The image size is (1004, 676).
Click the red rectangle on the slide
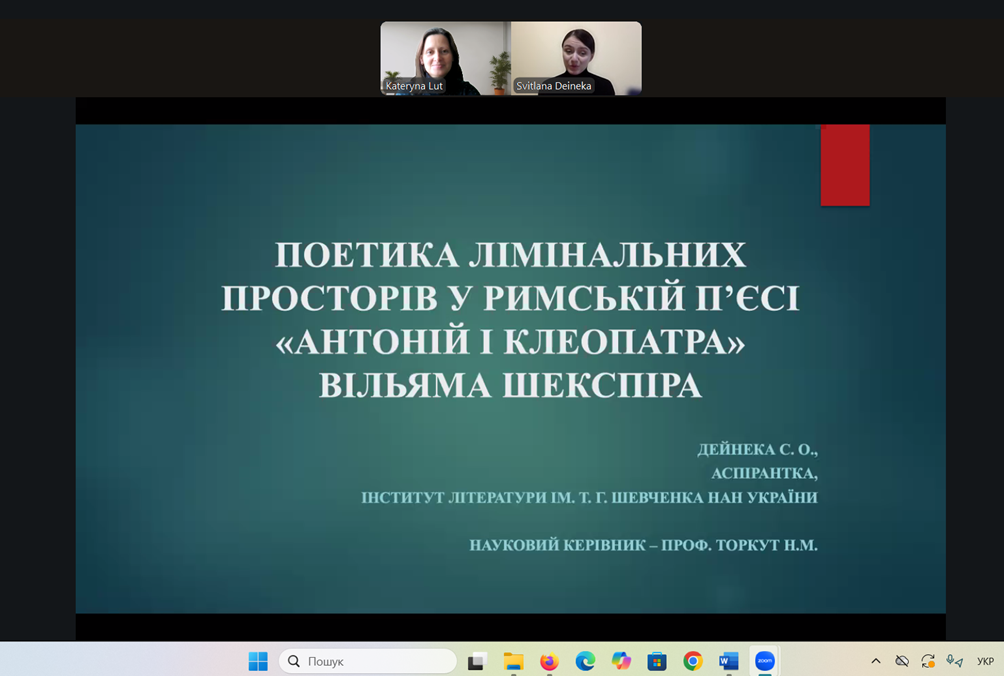point(845,165)
